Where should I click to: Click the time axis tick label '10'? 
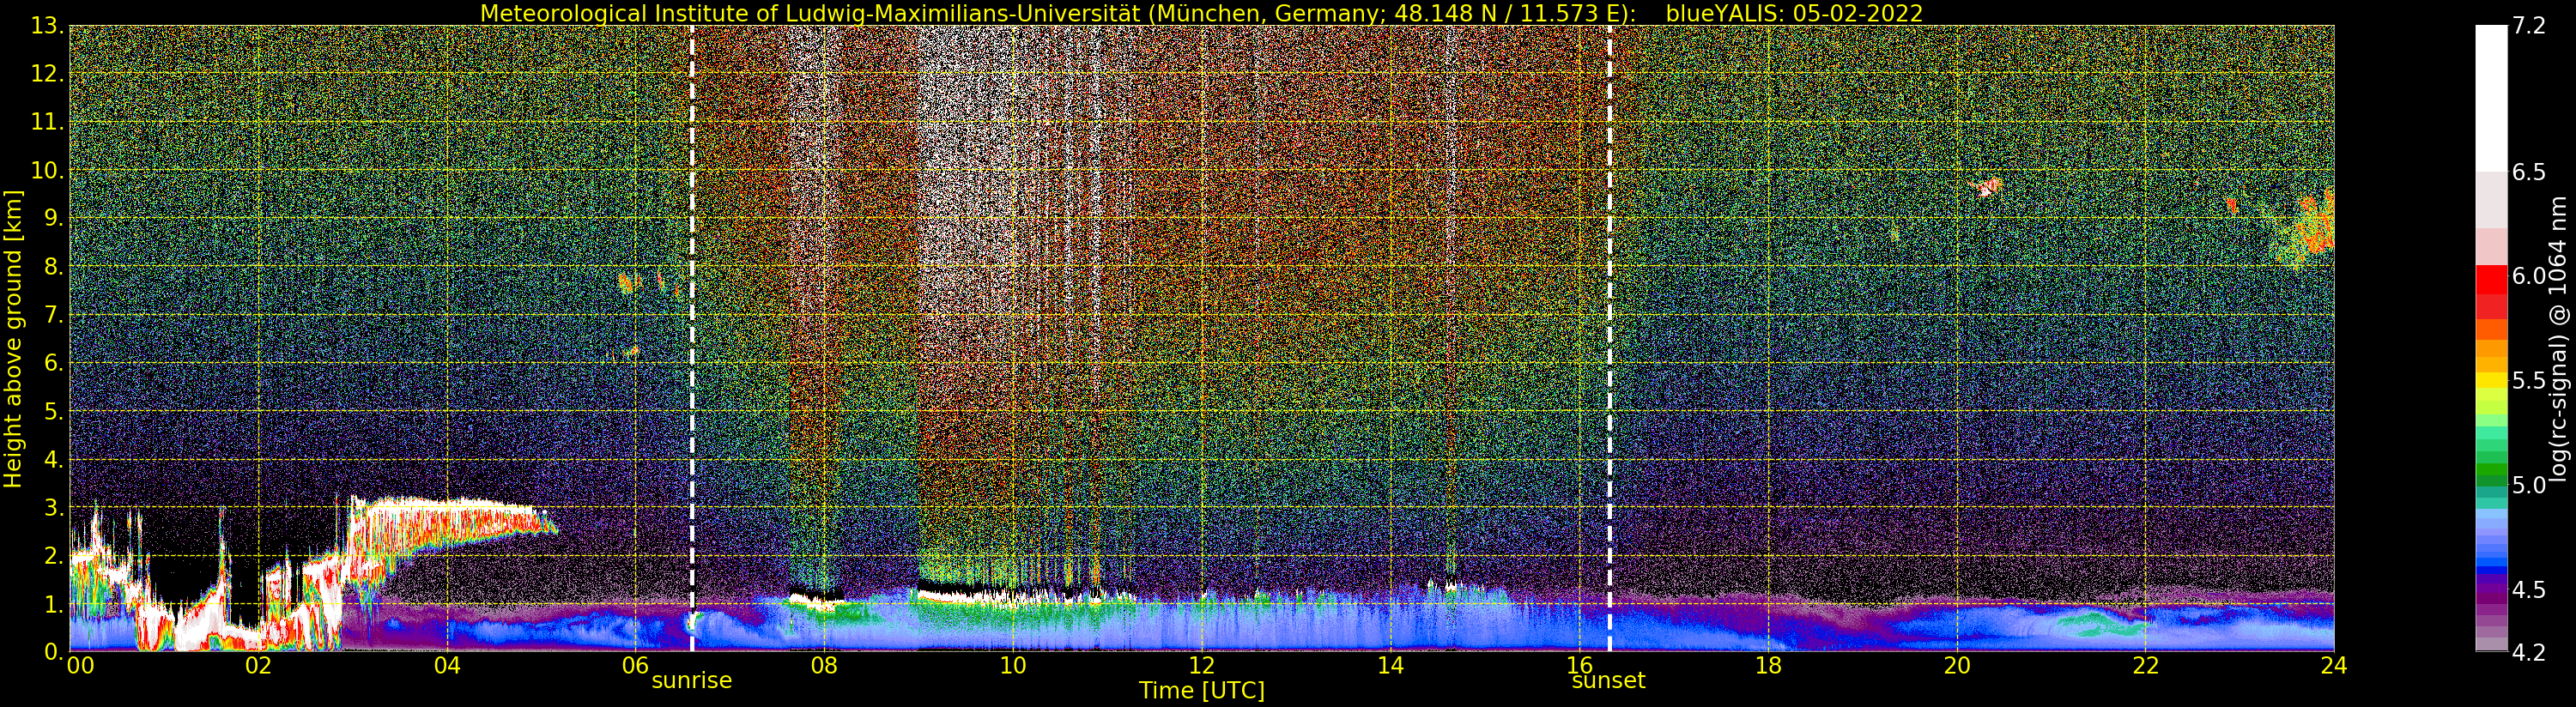click(x=1013, y=665)
